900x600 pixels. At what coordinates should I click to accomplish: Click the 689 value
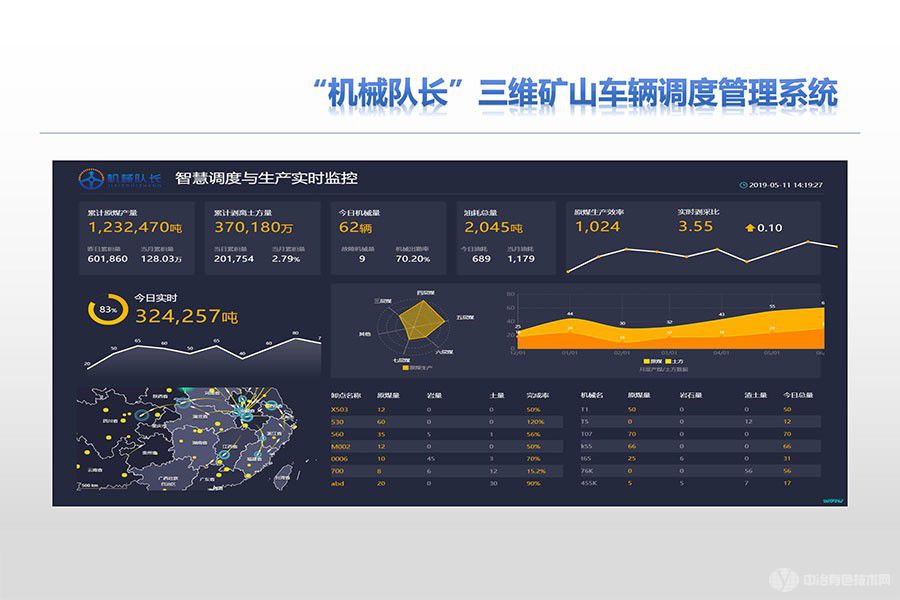[x=481, y=259]
